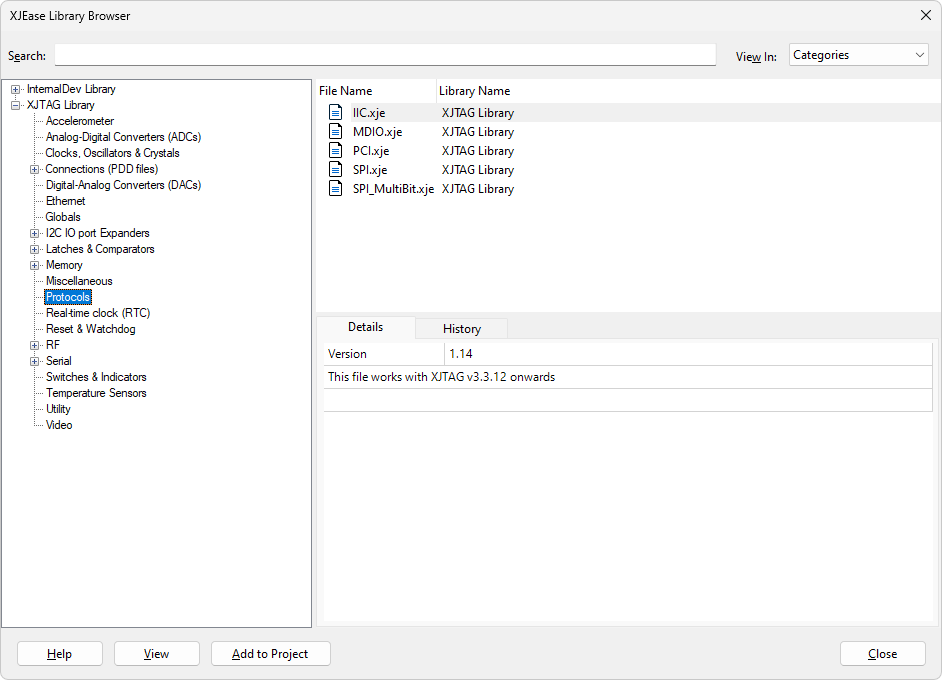
Task: Click the PCI.xje file icon
Action: pyautogui.click(x=336, y=151)
